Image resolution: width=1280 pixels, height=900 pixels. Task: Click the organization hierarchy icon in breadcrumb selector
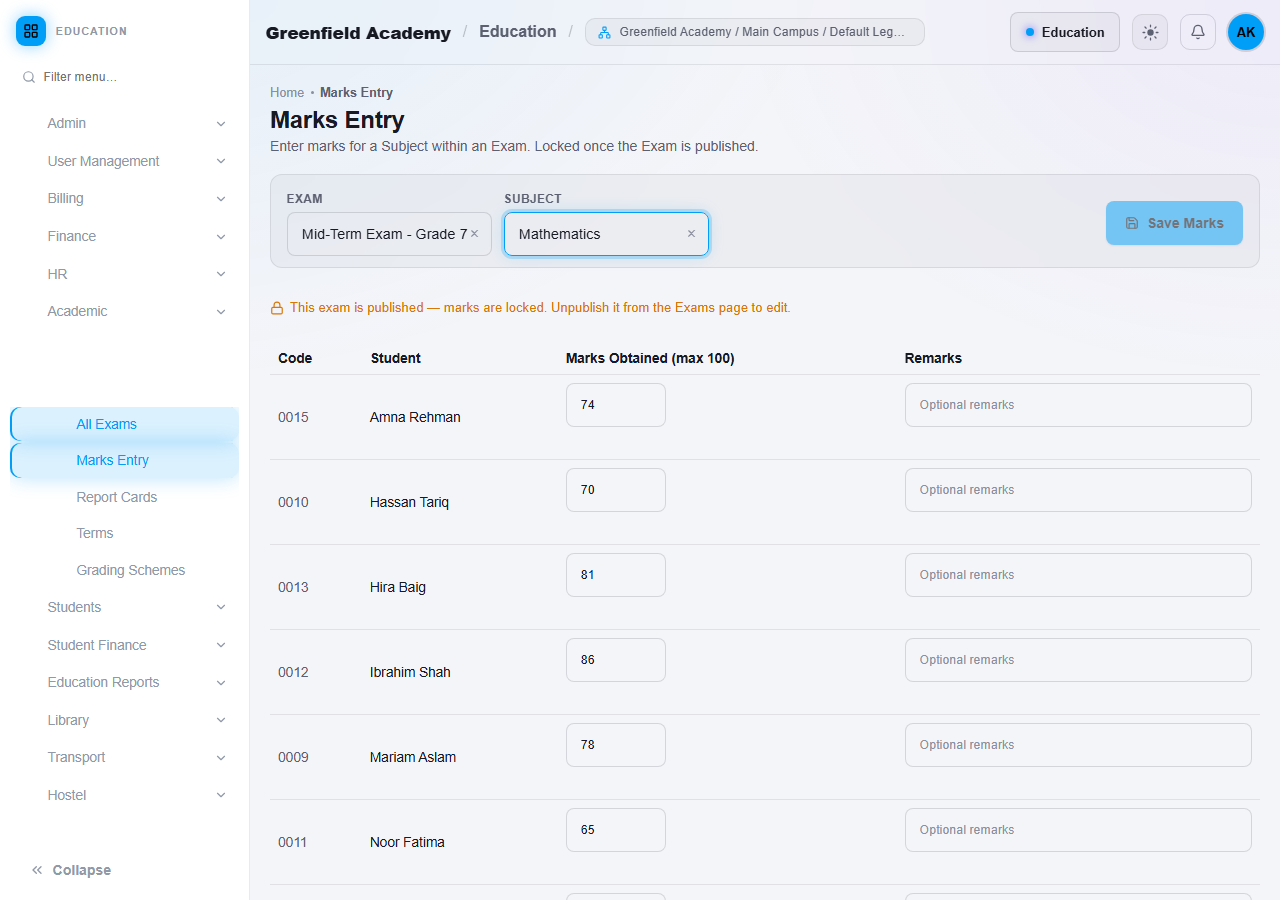[604, 32]
